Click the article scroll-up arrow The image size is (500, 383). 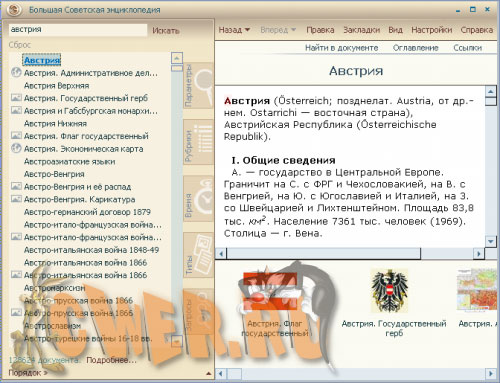pyautogui.click(x=490, y=91)
